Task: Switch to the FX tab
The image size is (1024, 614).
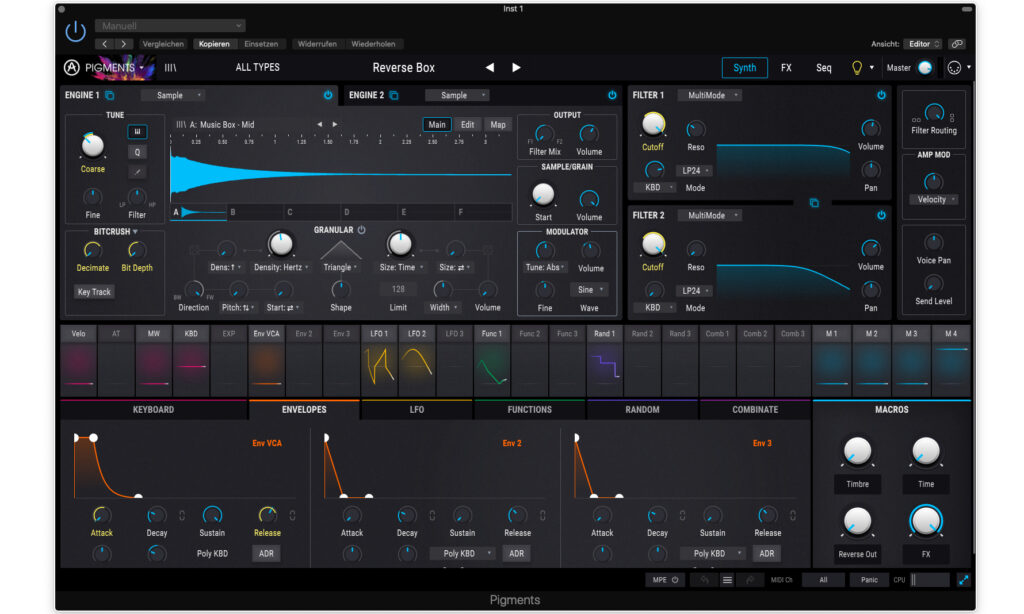Action: tap(786, 67)
